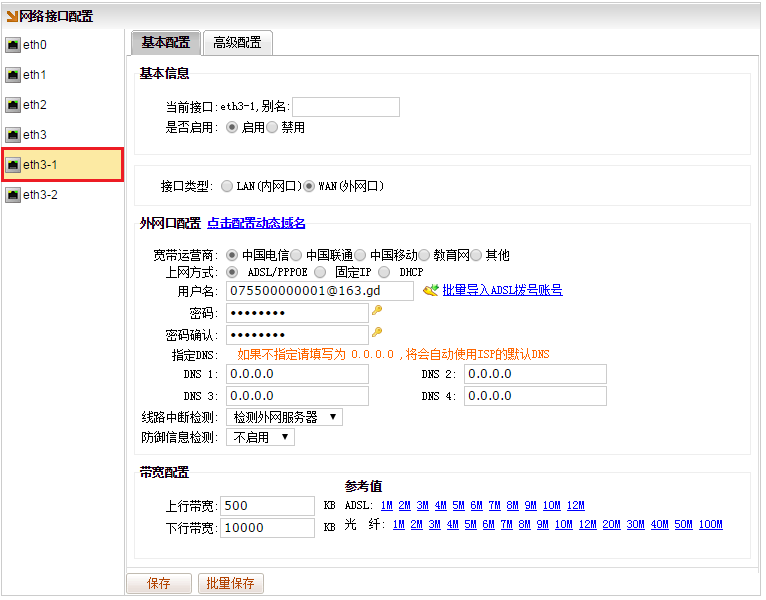
Task: Click the 保存 button
Action: coord(158,583)
